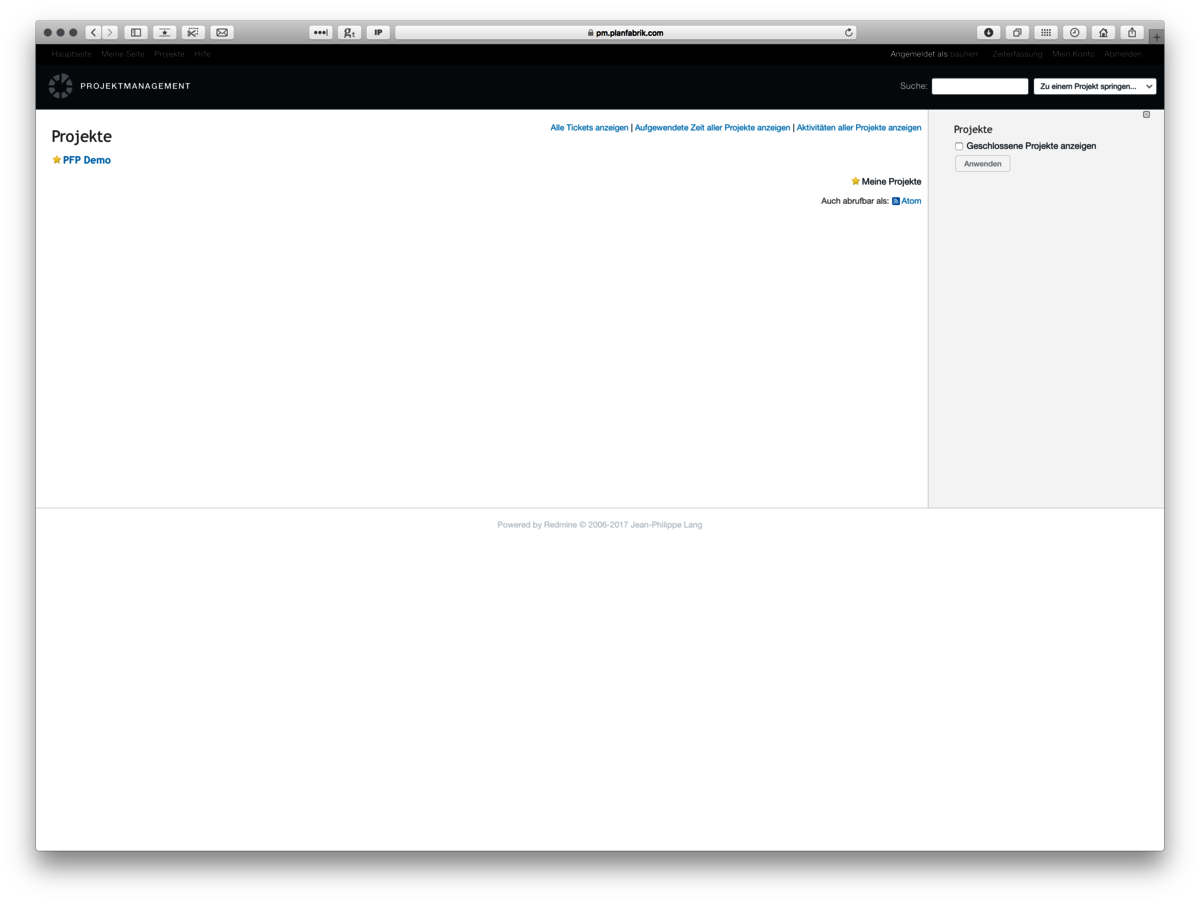Enable Geschlossene Projekte anzeigen checkbox
The height and width of the screenshot is (902, 1200).
pos(959,146)
